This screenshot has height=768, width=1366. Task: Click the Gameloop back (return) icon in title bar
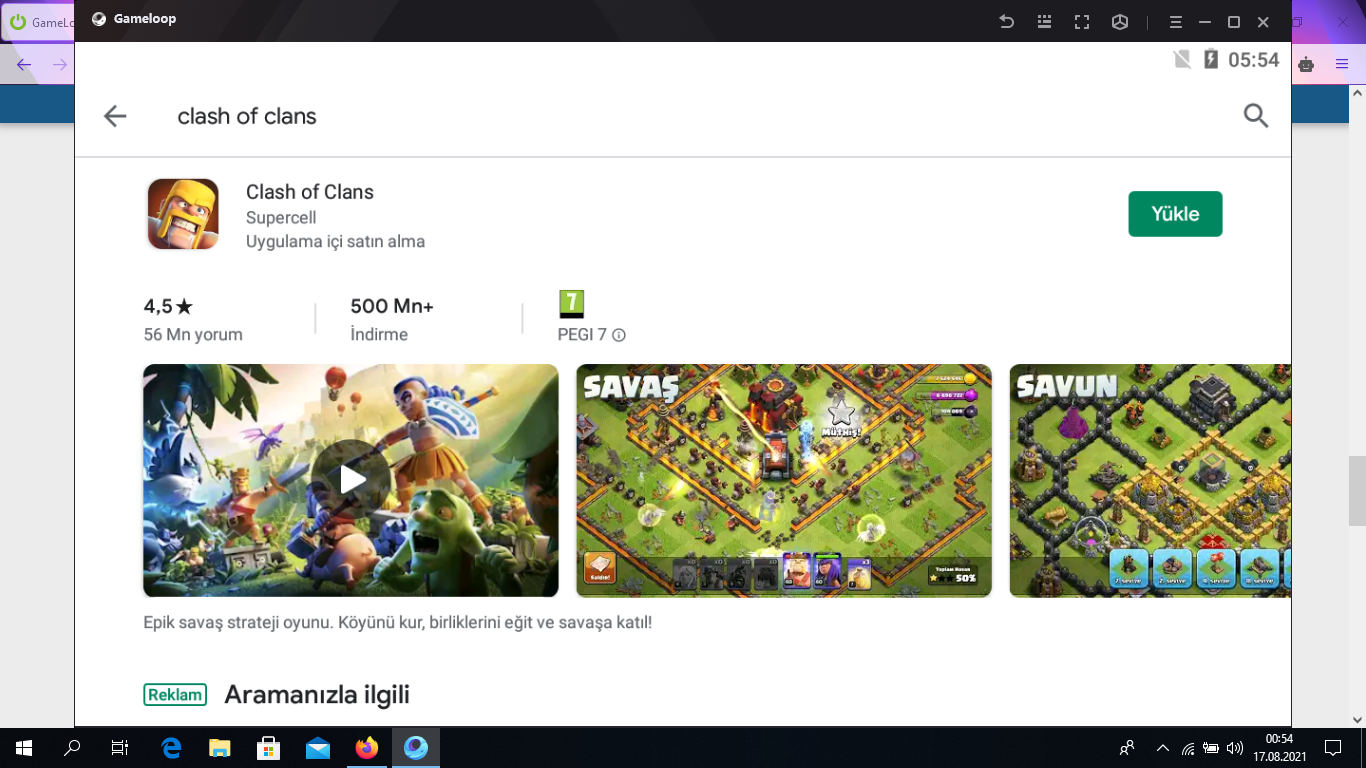(x=1007, y=21)
